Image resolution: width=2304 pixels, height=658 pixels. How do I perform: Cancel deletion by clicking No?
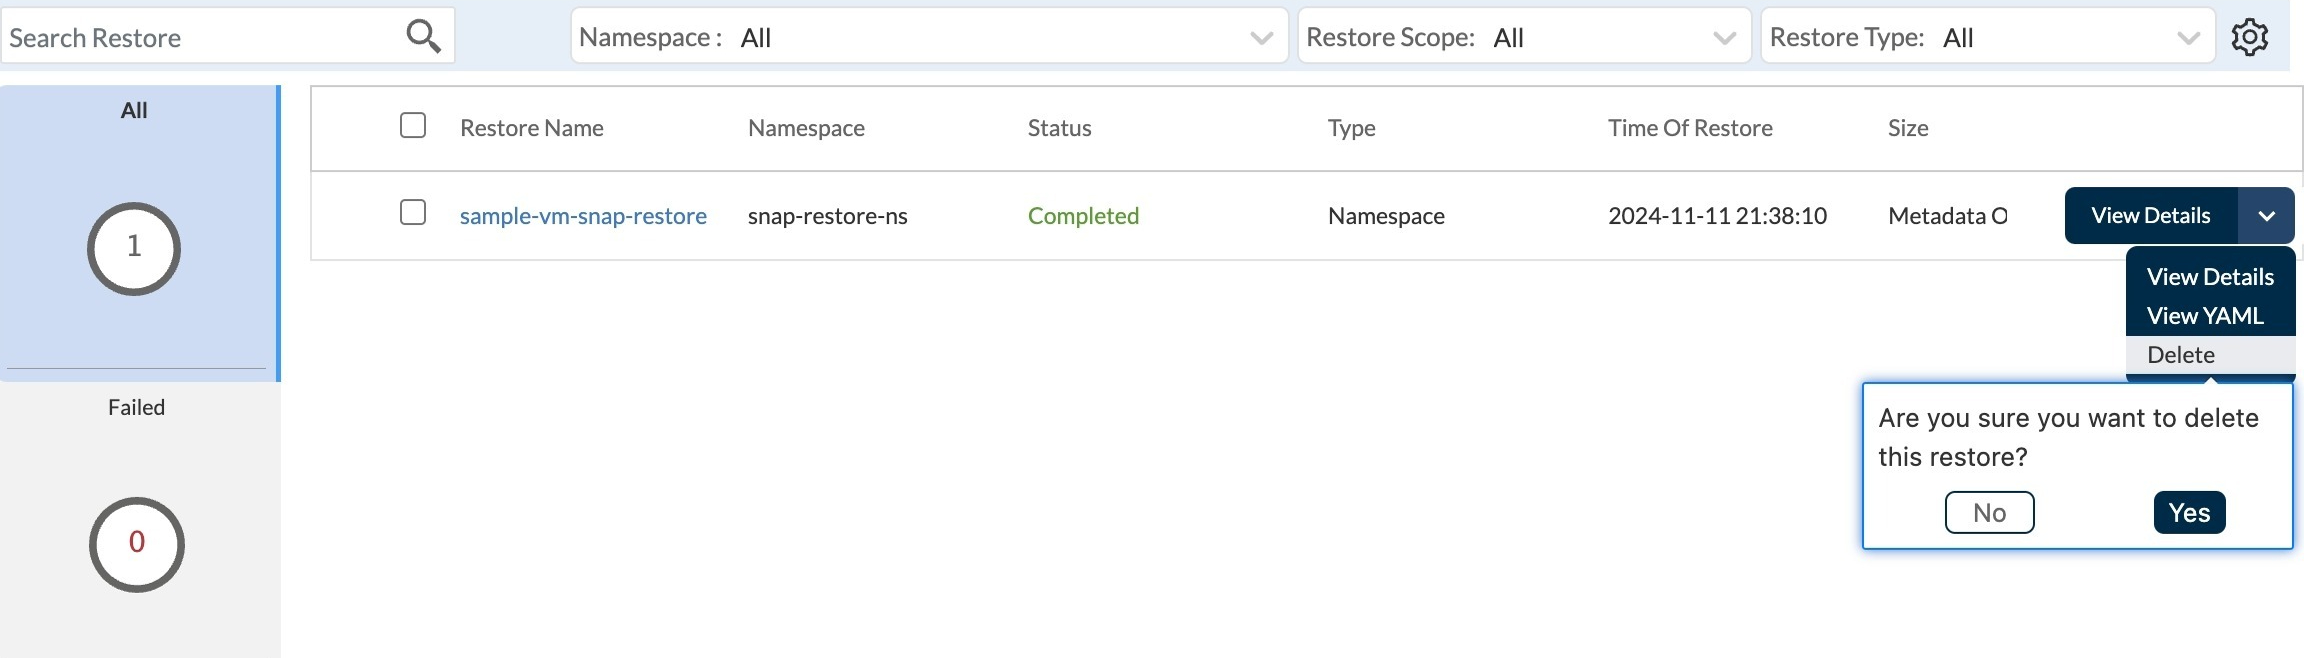[1989, 513]
